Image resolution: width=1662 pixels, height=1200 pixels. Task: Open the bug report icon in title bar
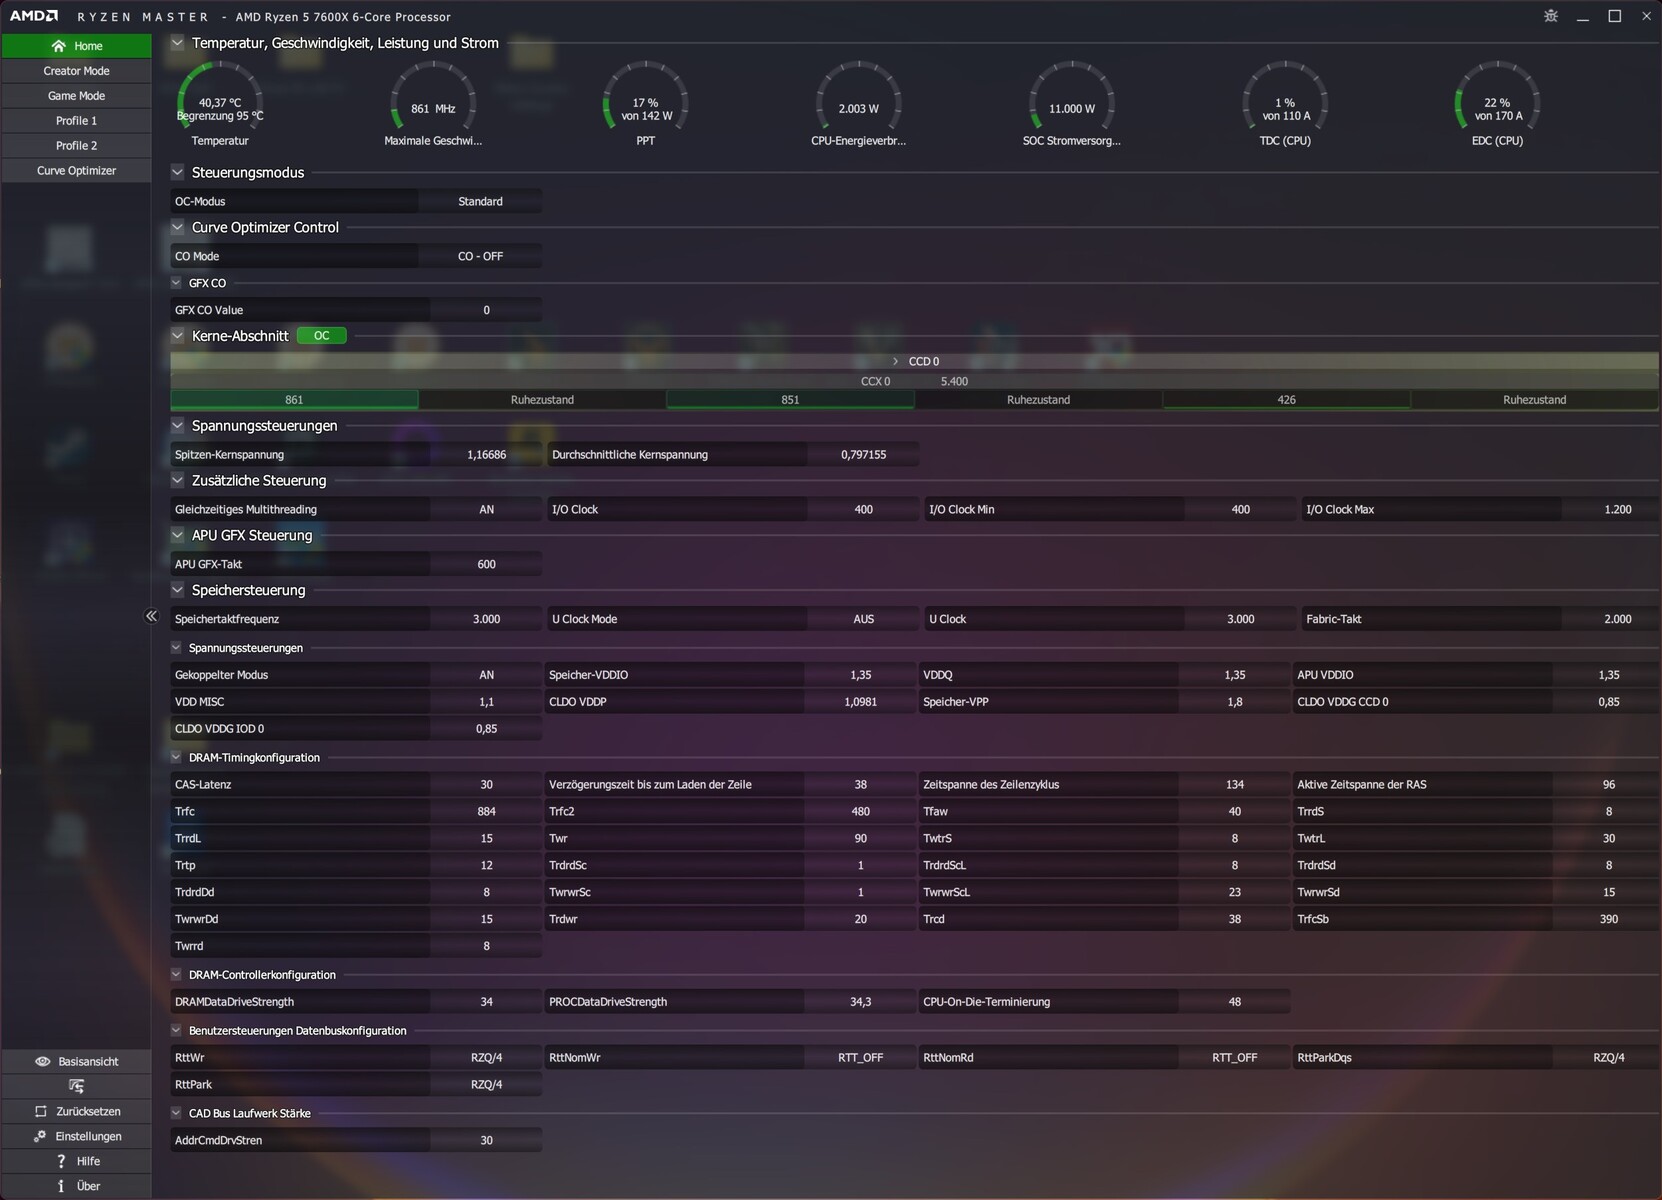(1551, 16)
